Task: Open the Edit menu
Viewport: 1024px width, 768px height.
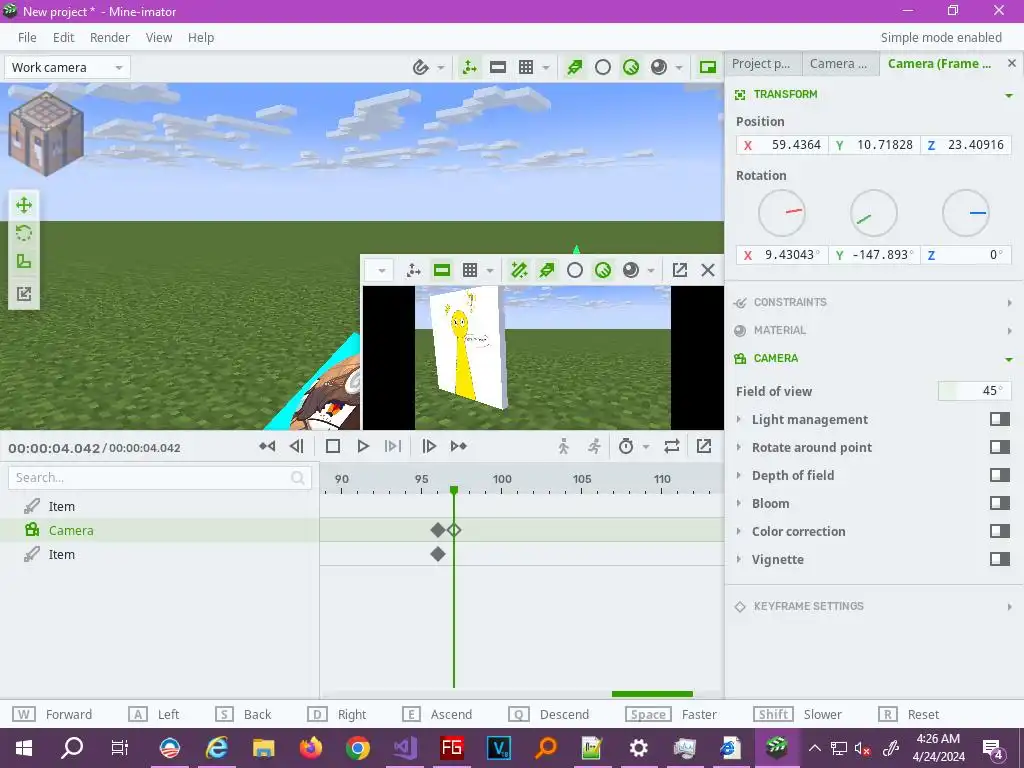Action: pyautogui.click(x=63, y=37)
